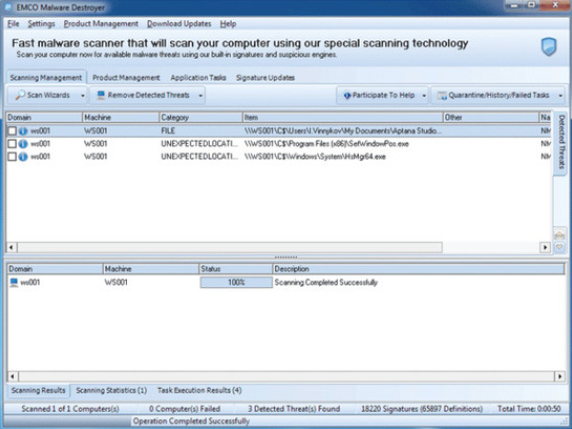Viewport: 572px width, 429px height.
Task: Click 'Scanning Completed Successfully' description
Action: pyautogui.click(x=326, y=282)
